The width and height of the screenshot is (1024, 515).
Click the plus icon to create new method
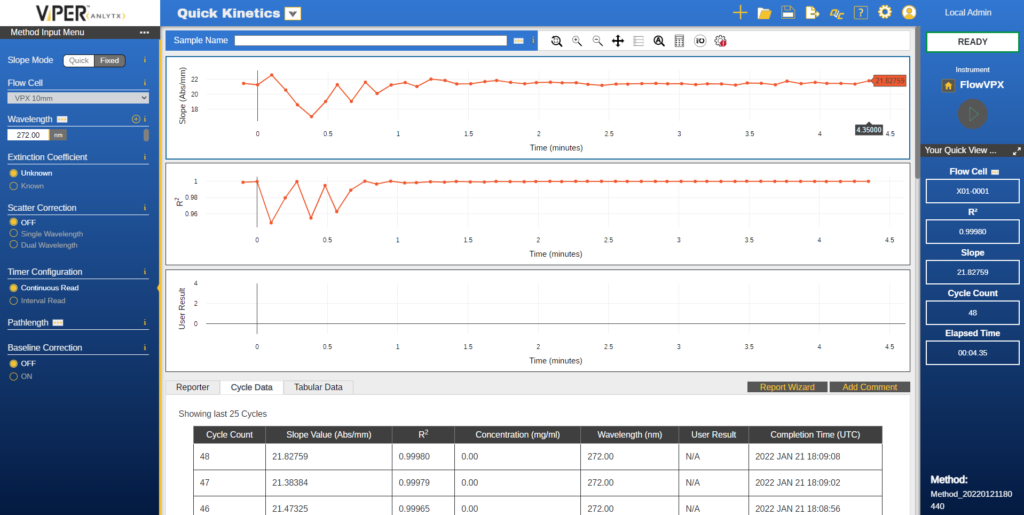(740, 13)
